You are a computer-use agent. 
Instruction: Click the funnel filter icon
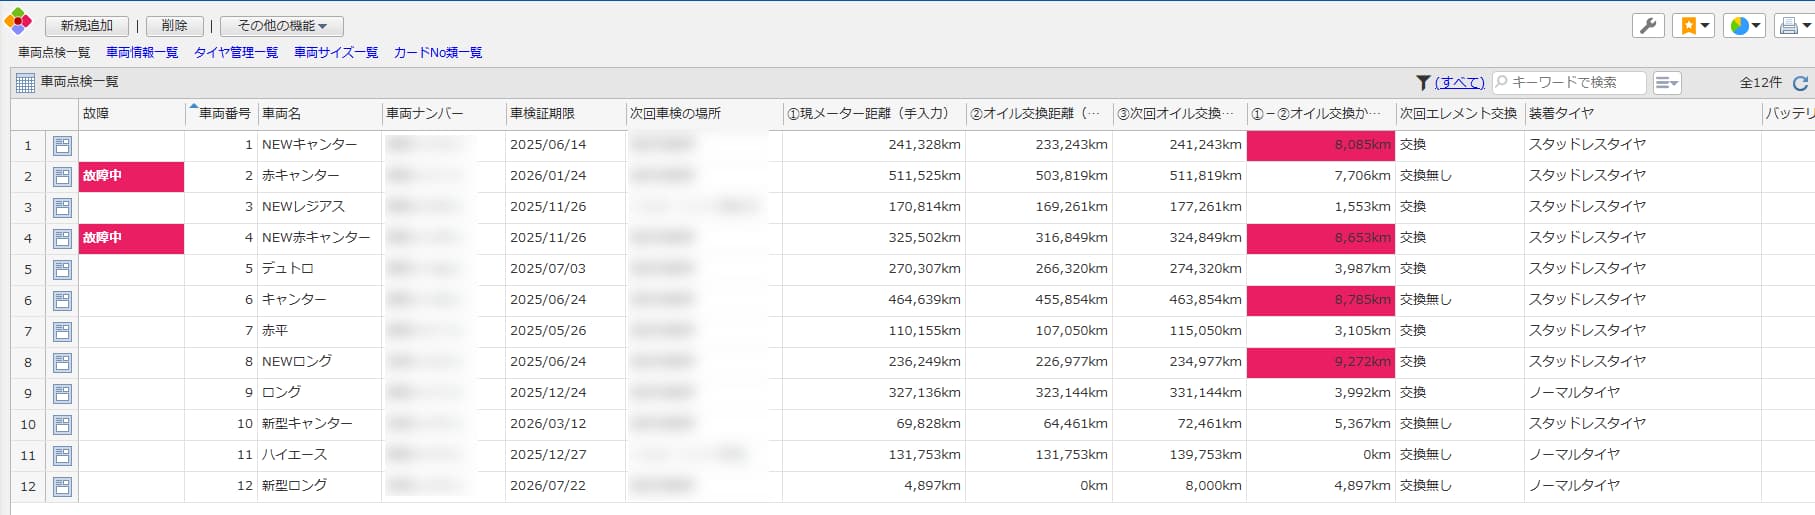1422,83
